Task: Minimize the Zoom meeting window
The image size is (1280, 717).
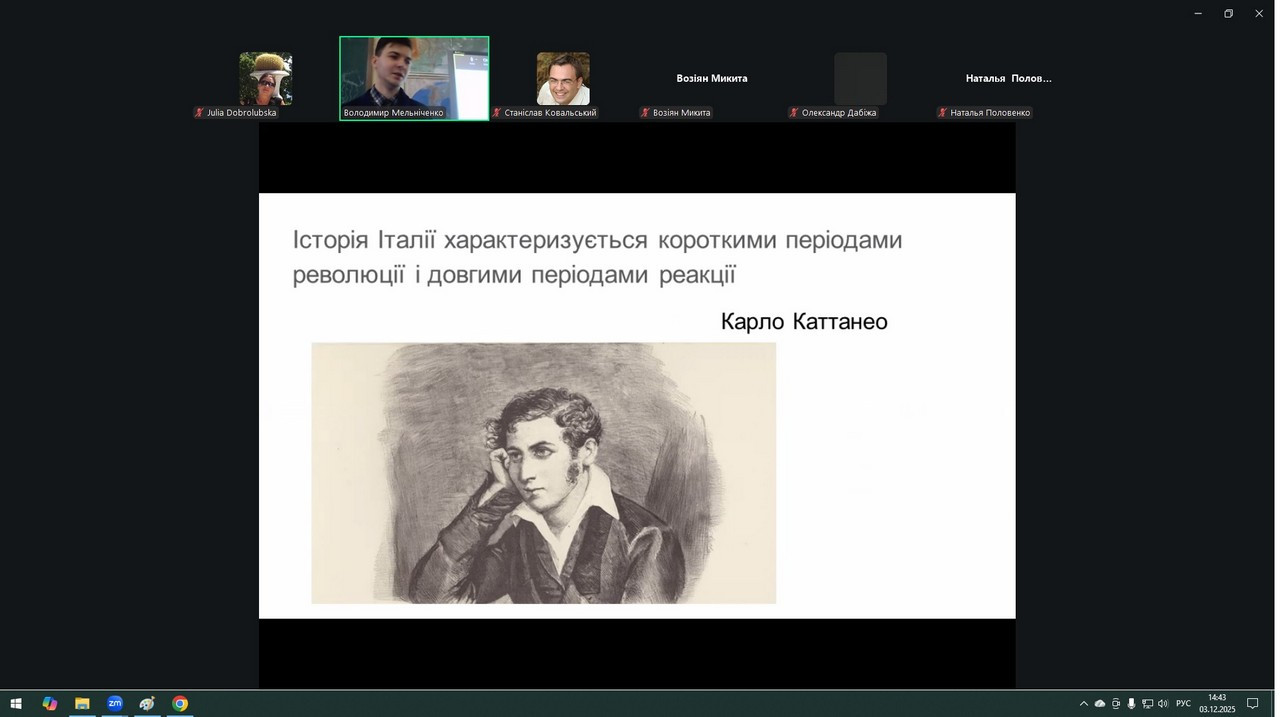Action: coord(1198,13)
